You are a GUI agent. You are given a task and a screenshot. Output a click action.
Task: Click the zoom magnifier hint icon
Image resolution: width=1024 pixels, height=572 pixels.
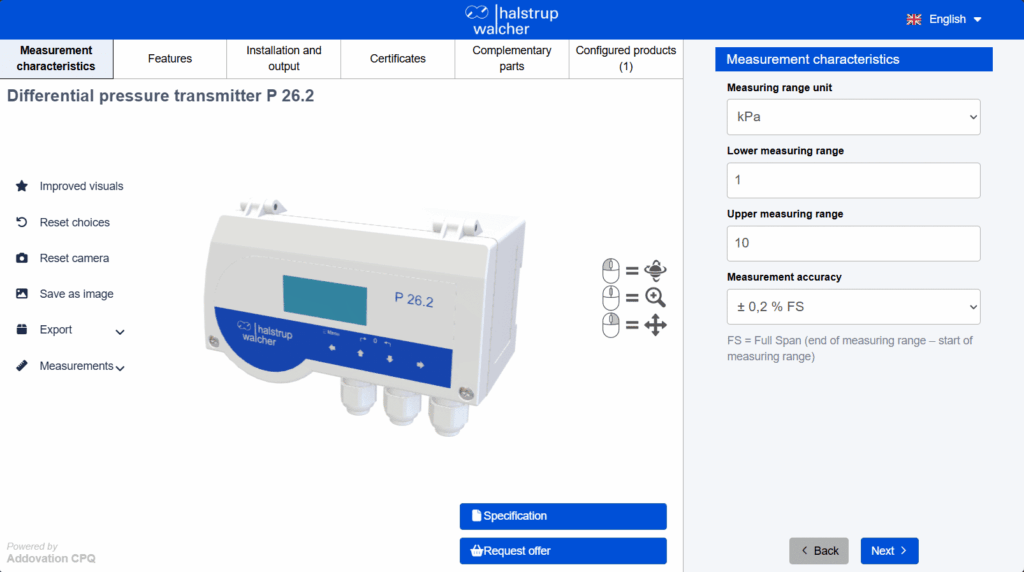click(x=655, y=297)
